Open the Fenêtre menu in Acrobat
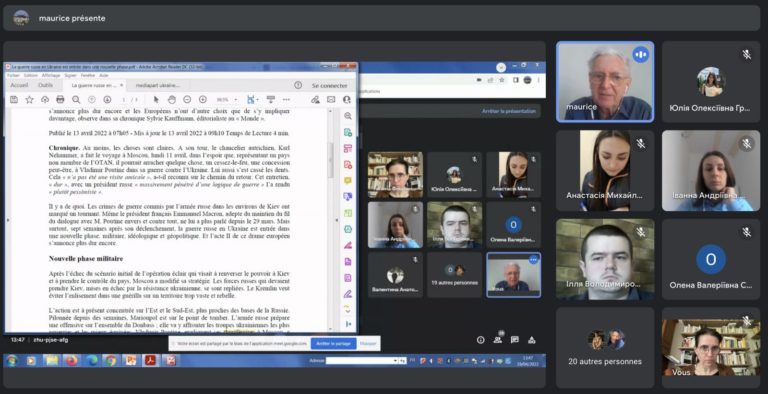The width and height of the screenshot is (768, 394). coord(88,75)
